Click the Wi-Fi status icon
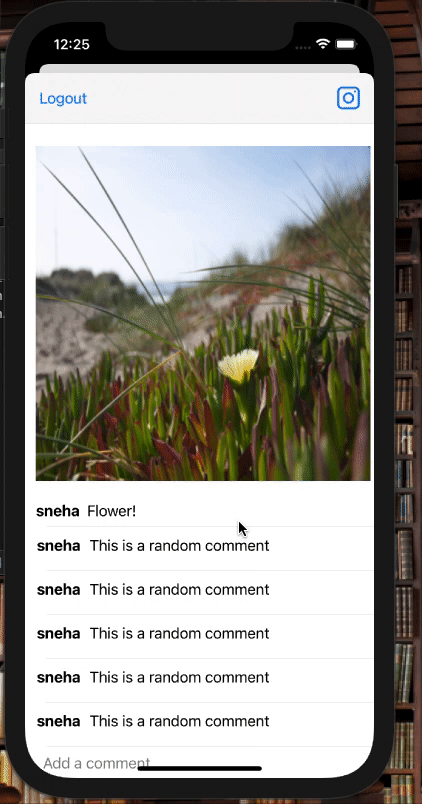 pos(323,44)
